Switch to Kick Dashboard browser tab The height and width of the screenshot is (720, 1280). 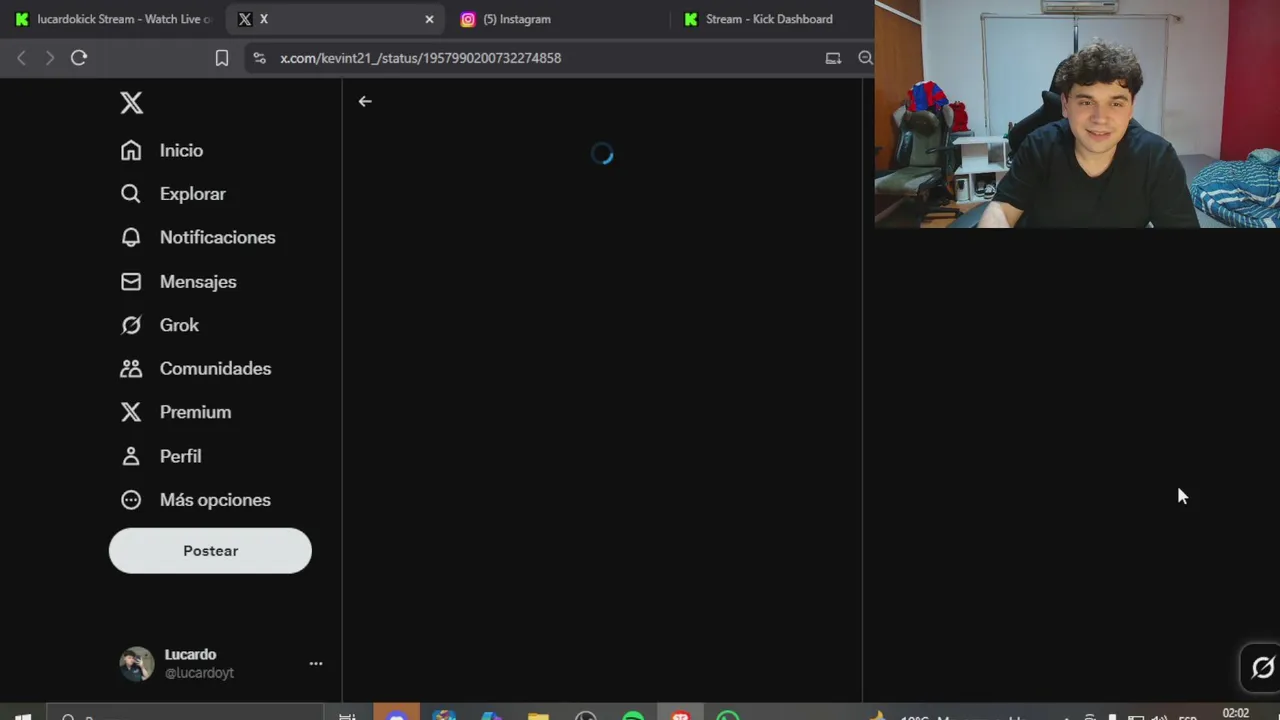click(770, 19)
